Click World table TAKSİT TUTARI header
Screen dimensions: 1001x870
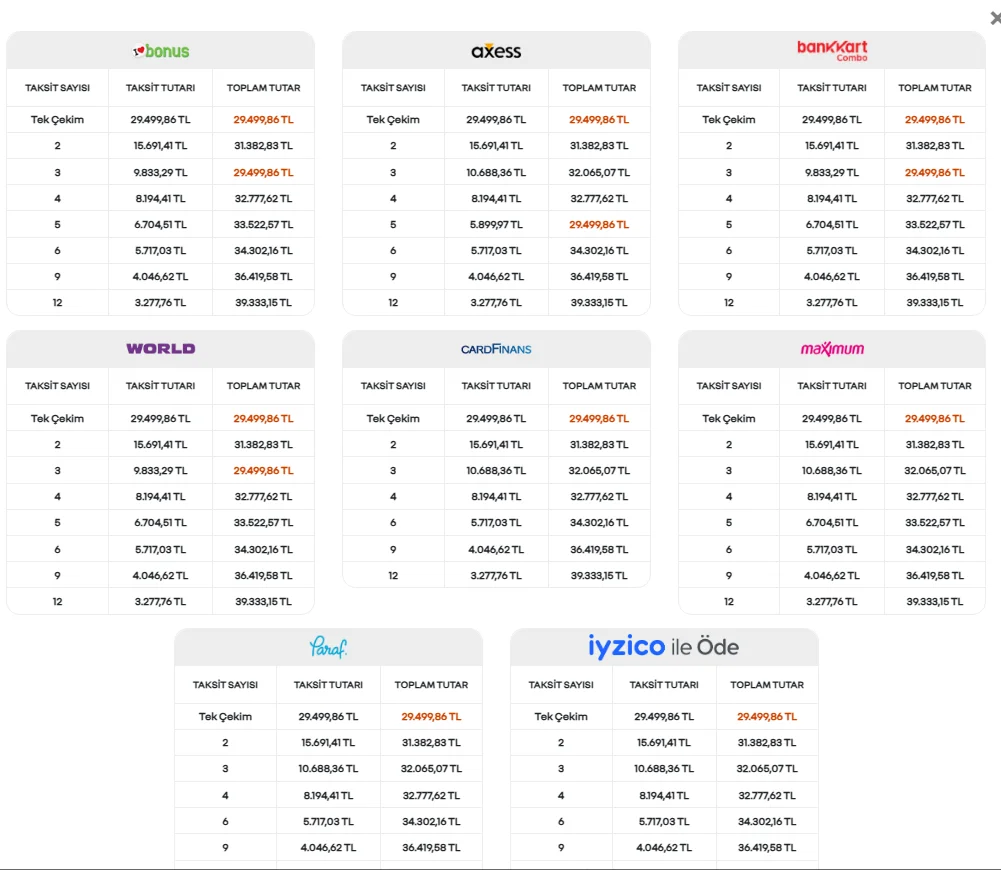(x=160, y=386)
